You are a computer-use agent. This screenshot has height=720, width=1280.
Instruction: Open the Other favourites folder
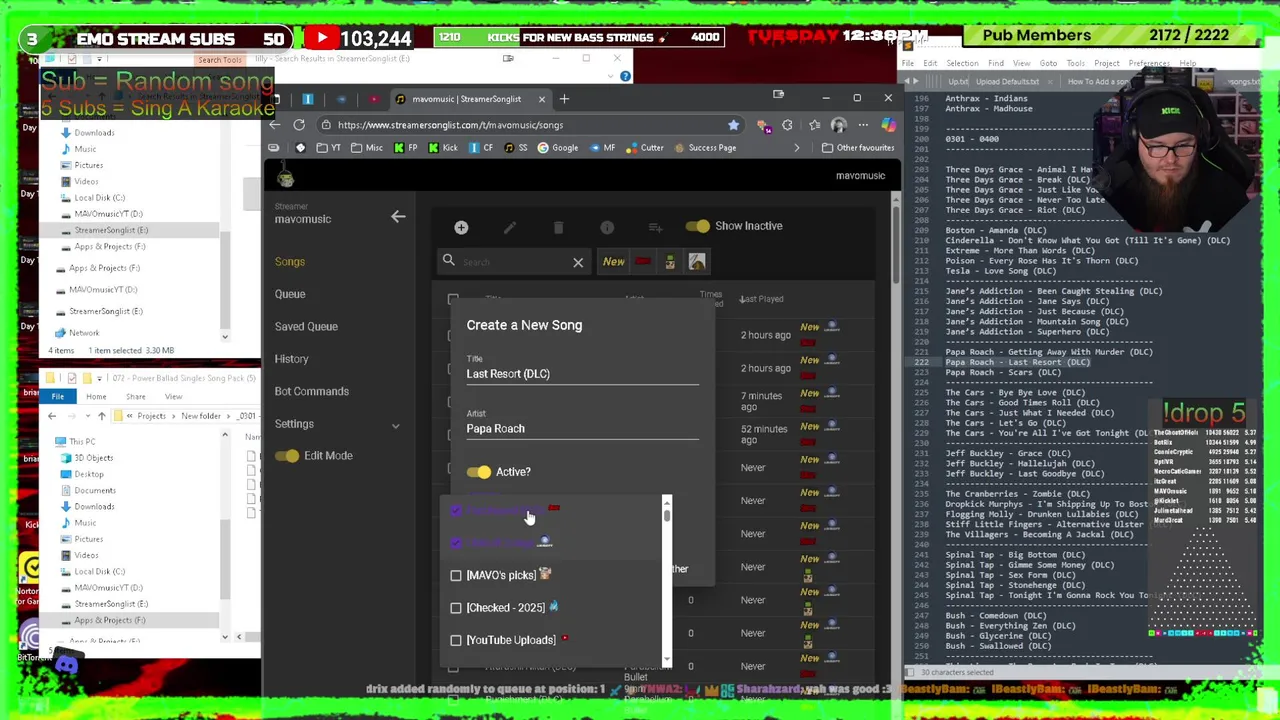coord(858,148)
